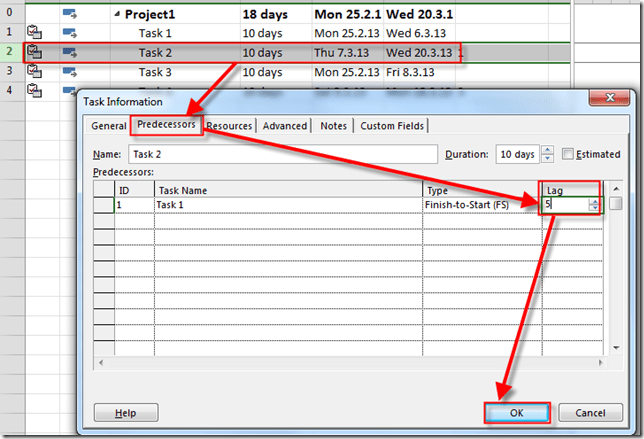
Task: Click the constraint indicator icon in row 1
Action: [x=34, y=34]
